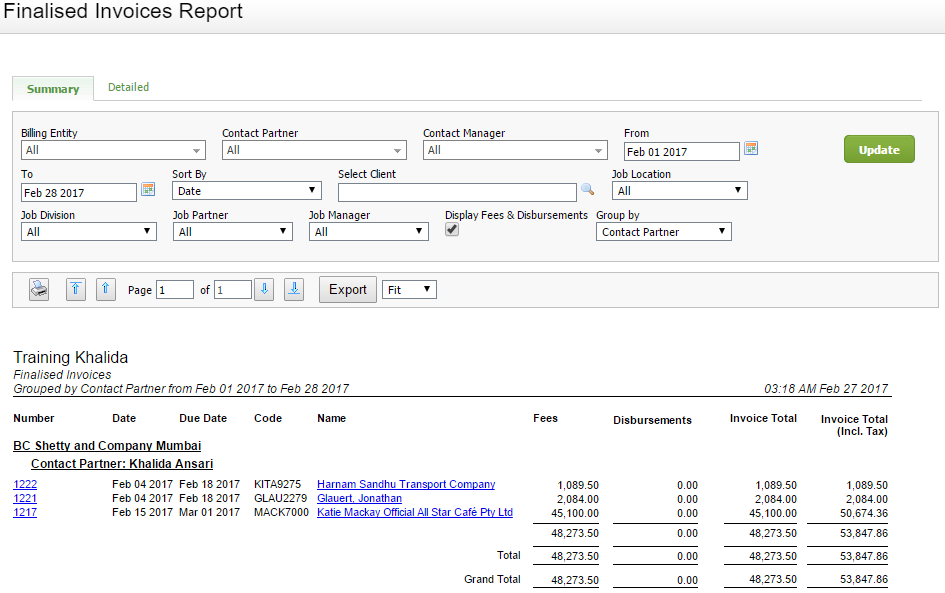945x593 pixels.
Task: Open the Billing Entity dropdown
Action: [x=112, y=150]
